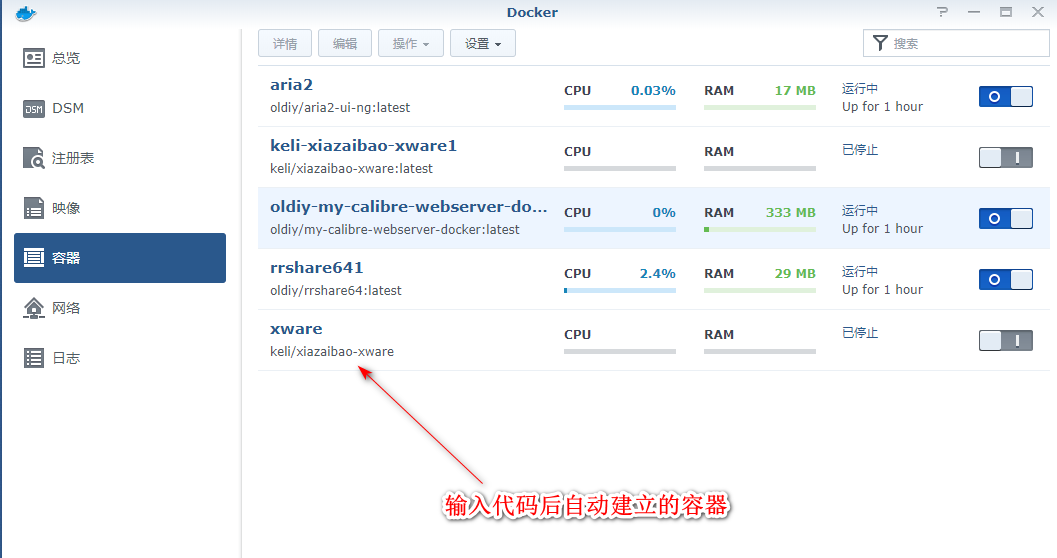Toggle the oldiy-my-calibre-webserver container switch
Screen dimensions: 1057x558
click(x=1006, y=218)
